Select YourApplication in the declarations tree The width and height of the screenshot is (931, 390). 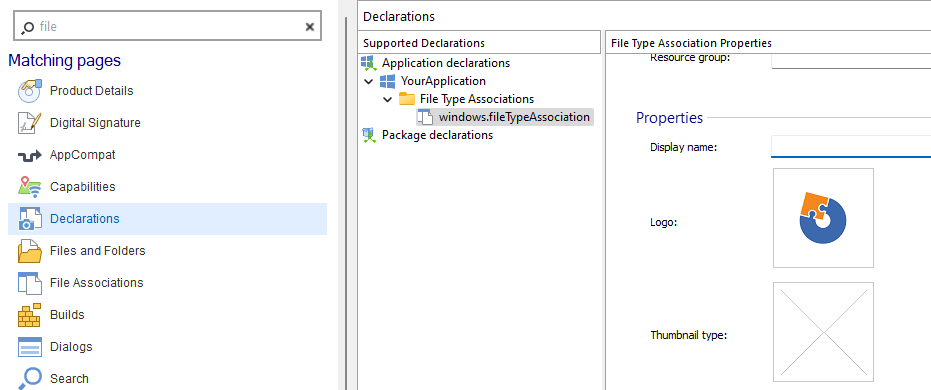[443, 81]
